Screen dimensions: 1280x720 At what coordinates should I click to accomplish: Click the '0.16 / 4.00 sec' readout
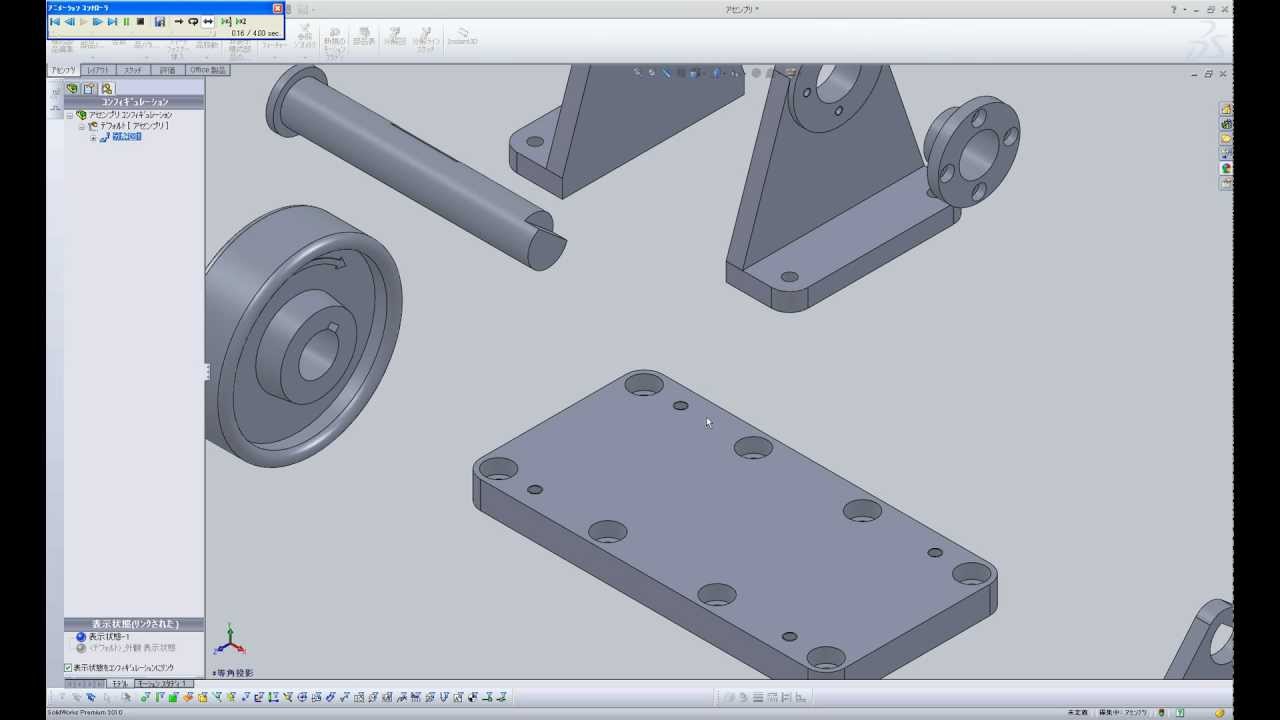(255, 33)
